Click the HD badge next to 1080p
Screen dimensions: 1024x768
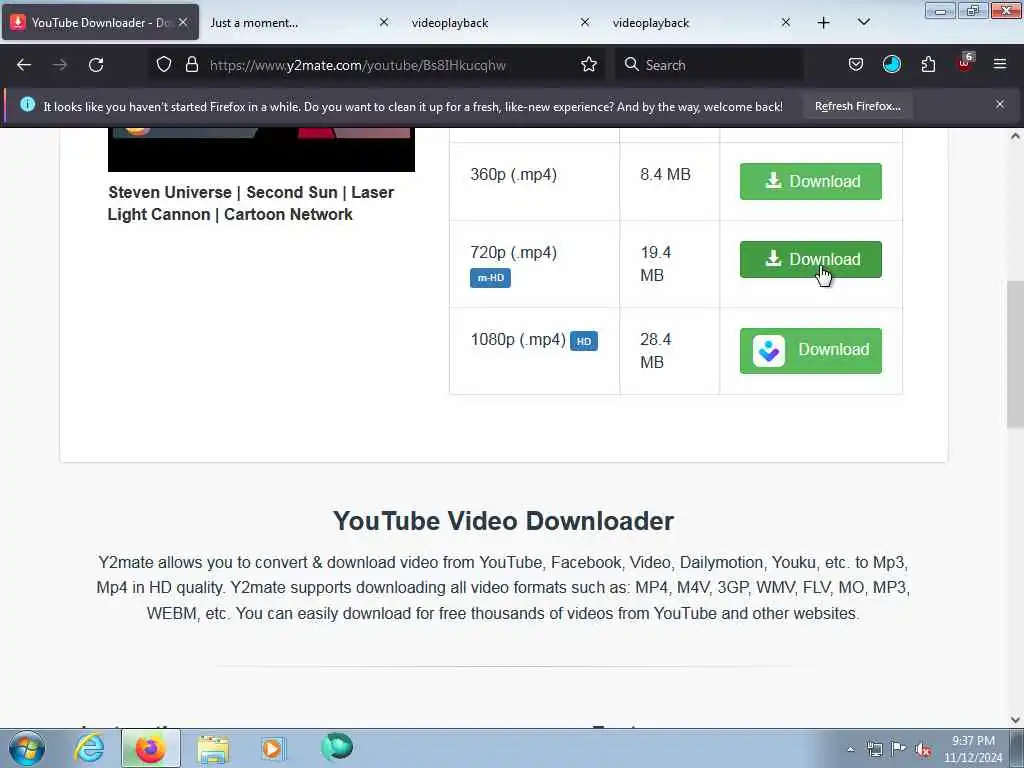point(584,341)
